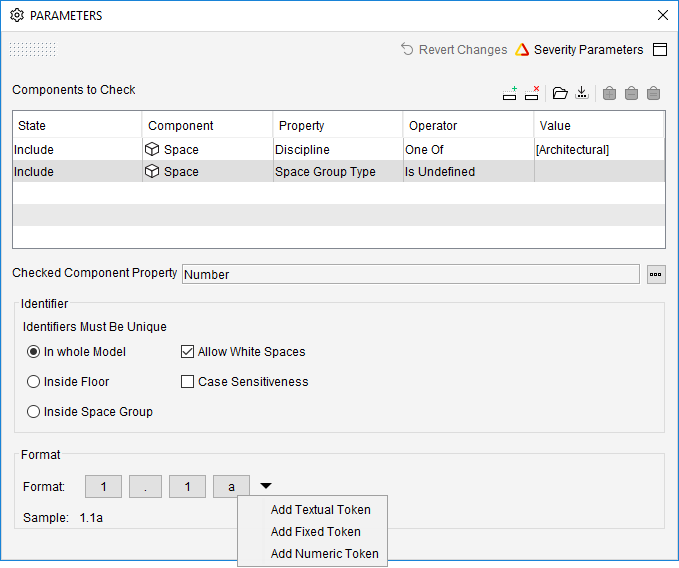This screenshot has width=679, height=568.
Task: Click the dotted drag handle in the toolbar
Action: [32, 50]
